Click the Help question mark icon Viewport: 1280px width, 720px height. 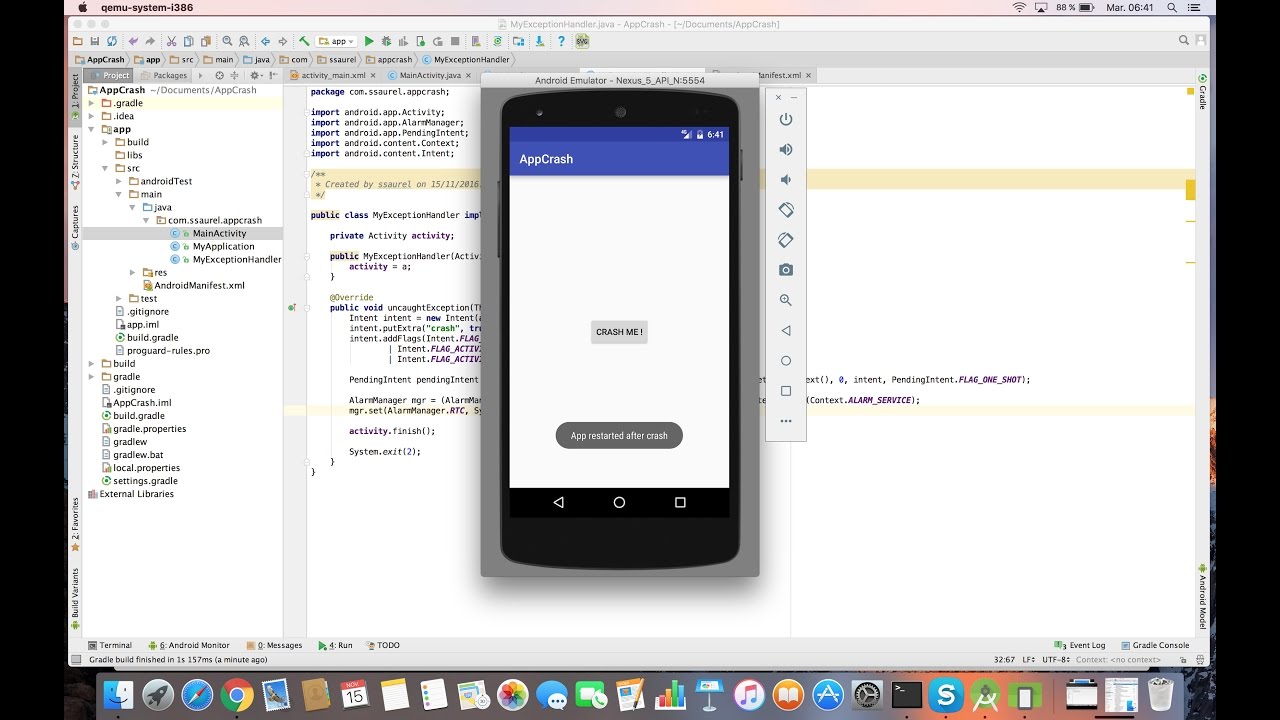[561, 41]
